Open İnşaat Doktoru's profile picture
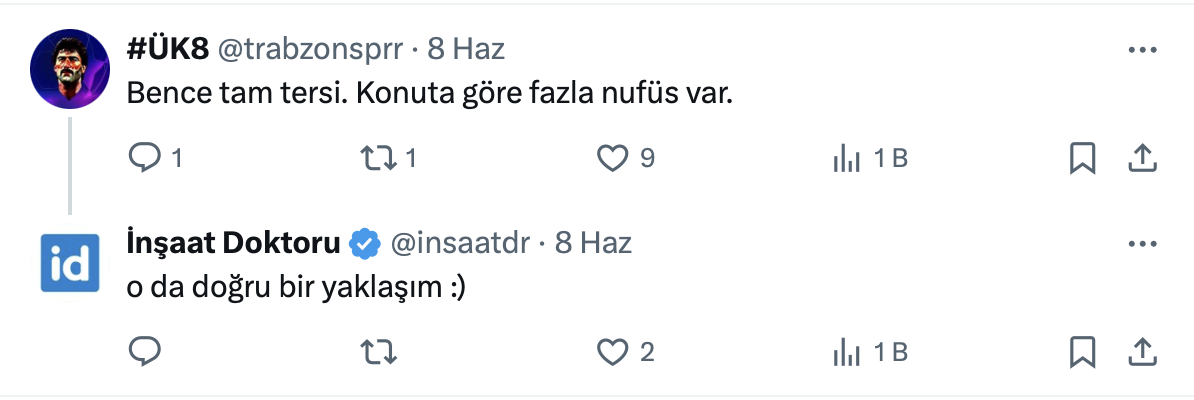The height and width of the screenshot is (400, 1194). (68, 262)
